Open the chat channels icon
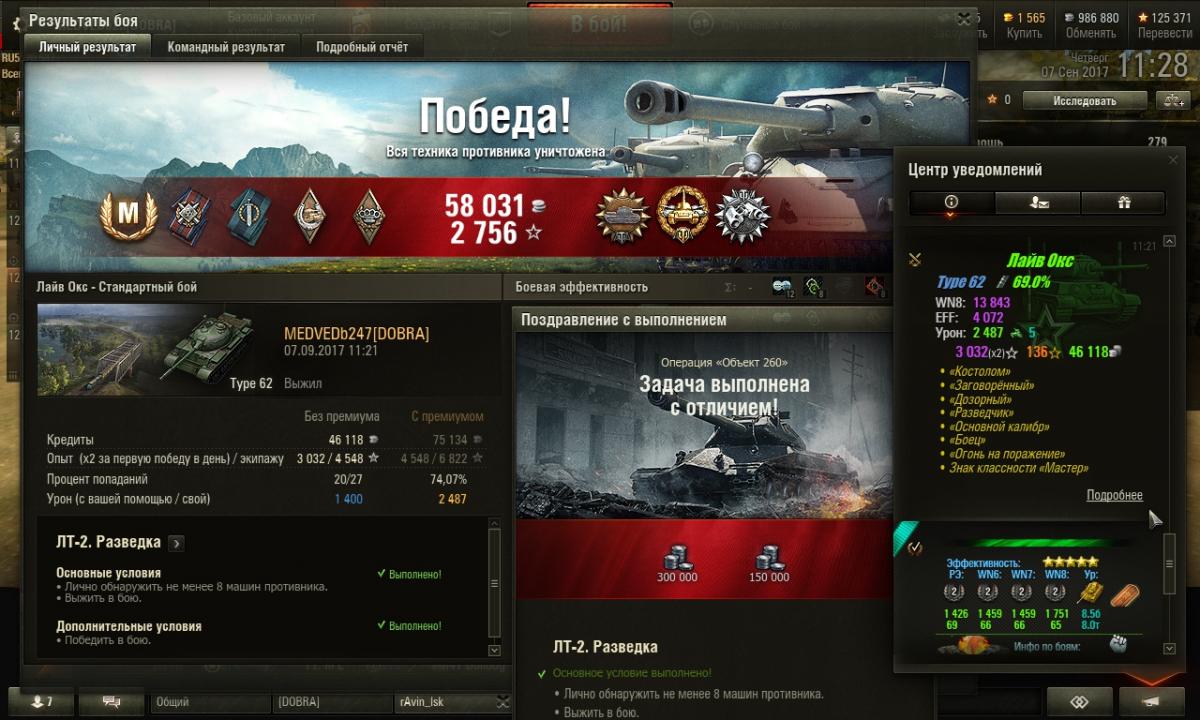 111,702
